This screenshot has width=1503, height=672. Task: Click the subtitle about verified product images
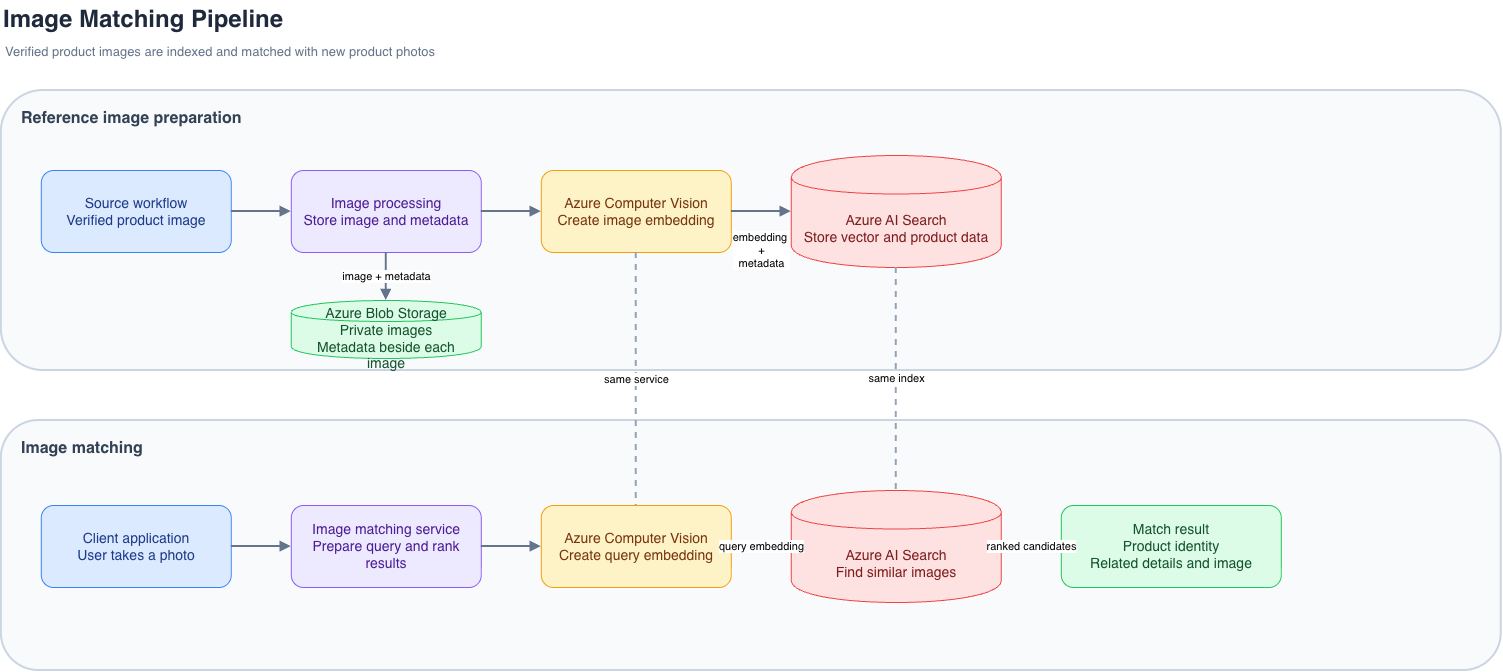tap(220, 51)
